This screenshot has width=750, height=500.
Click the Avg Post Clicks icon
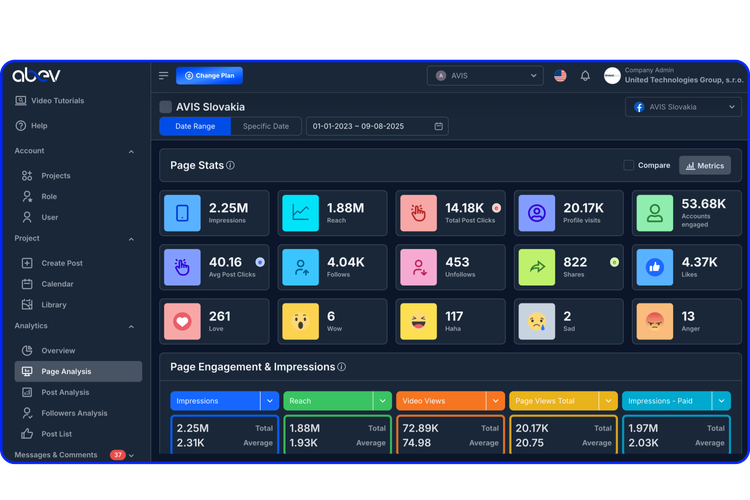click(x=182, y=267)
